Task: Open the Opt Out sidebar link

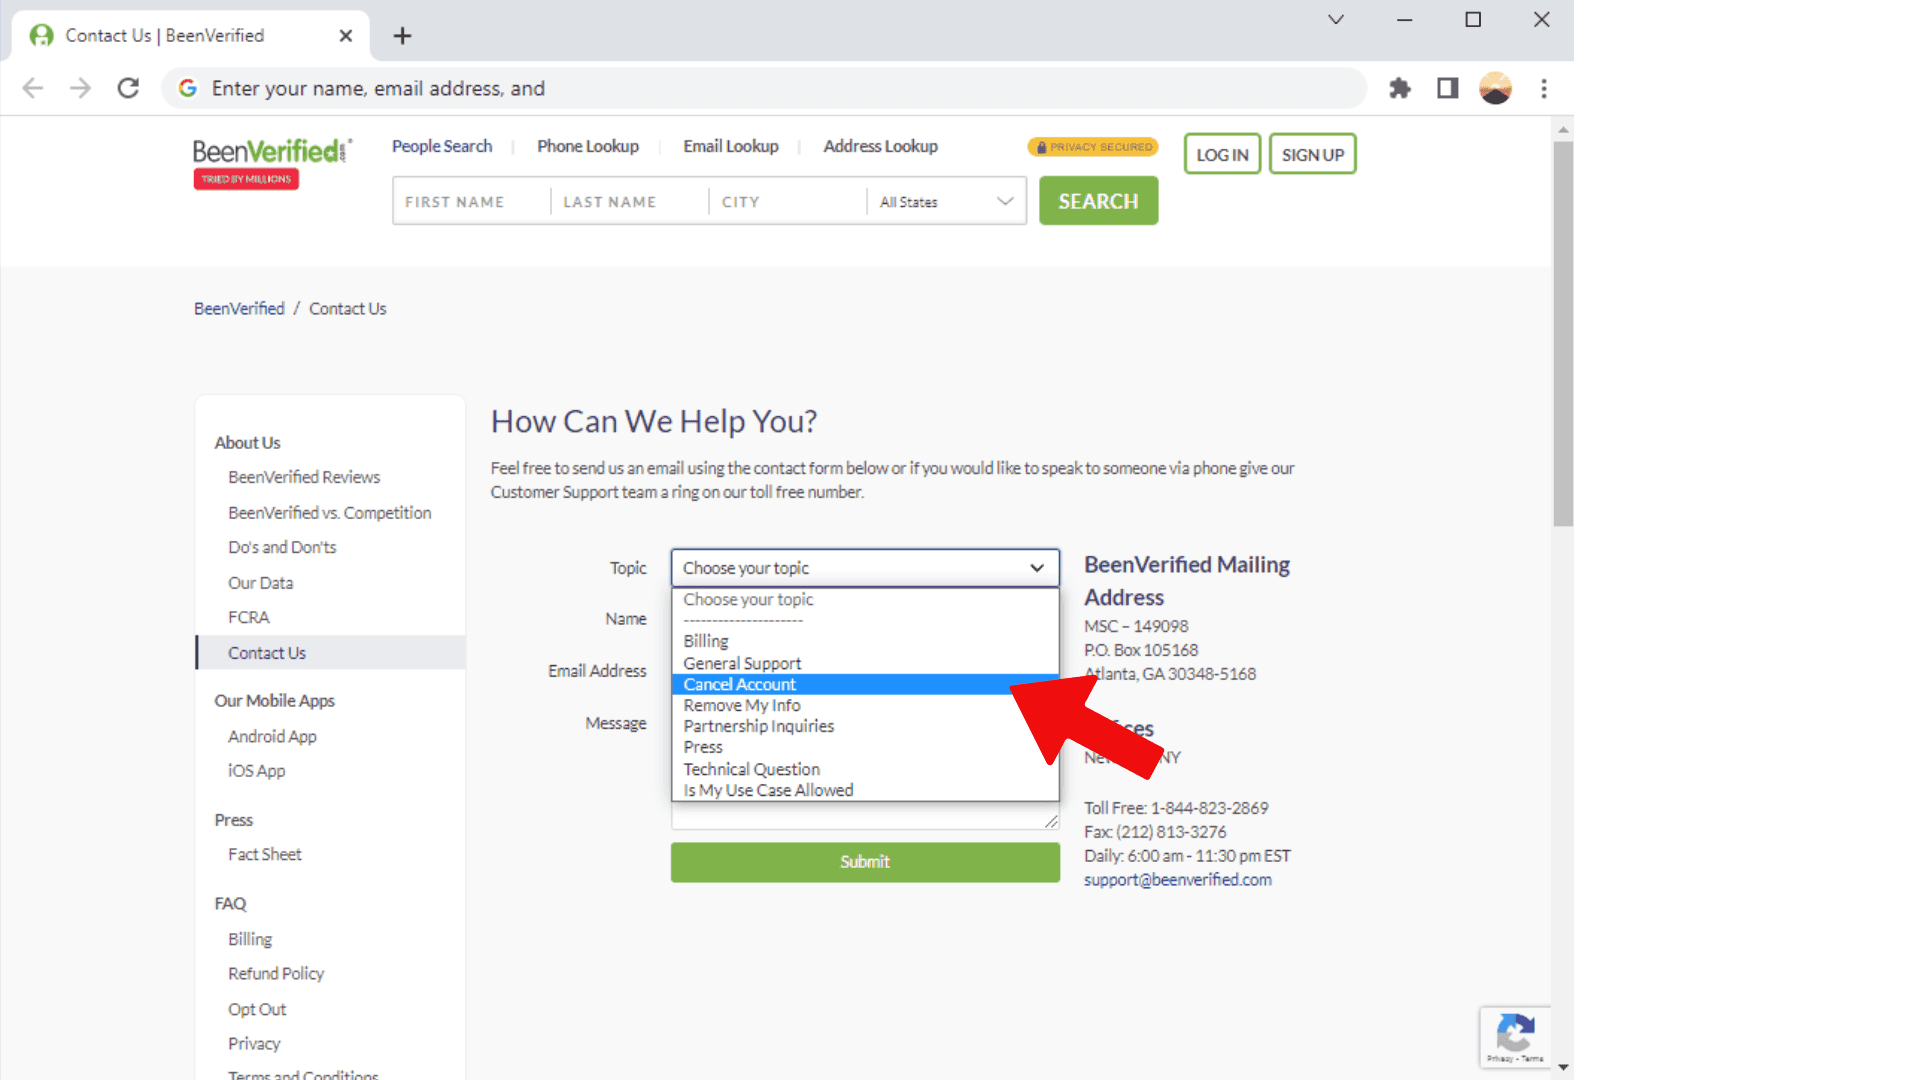Action: [x=257, y=1009]
